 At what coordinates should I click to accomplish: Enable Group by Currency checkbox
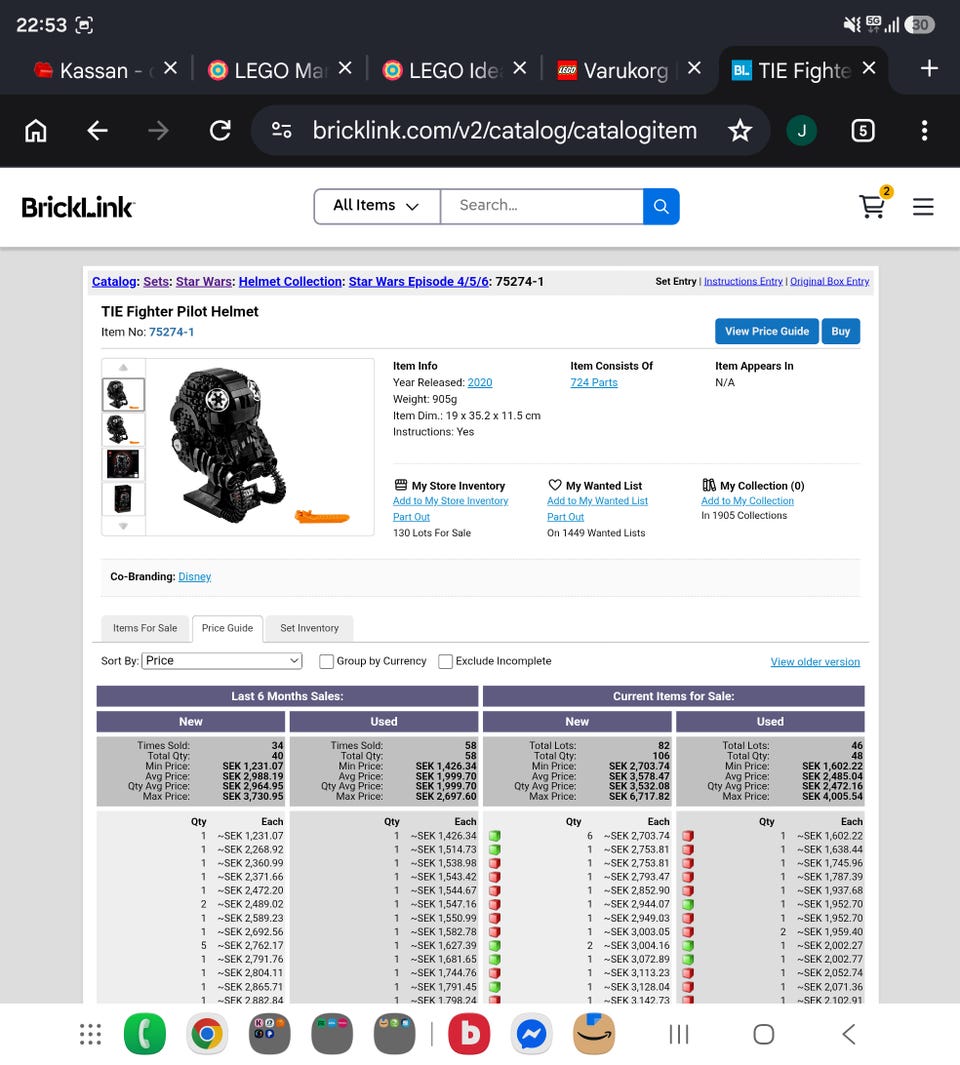pyautogui.click(x=326, y=662)
